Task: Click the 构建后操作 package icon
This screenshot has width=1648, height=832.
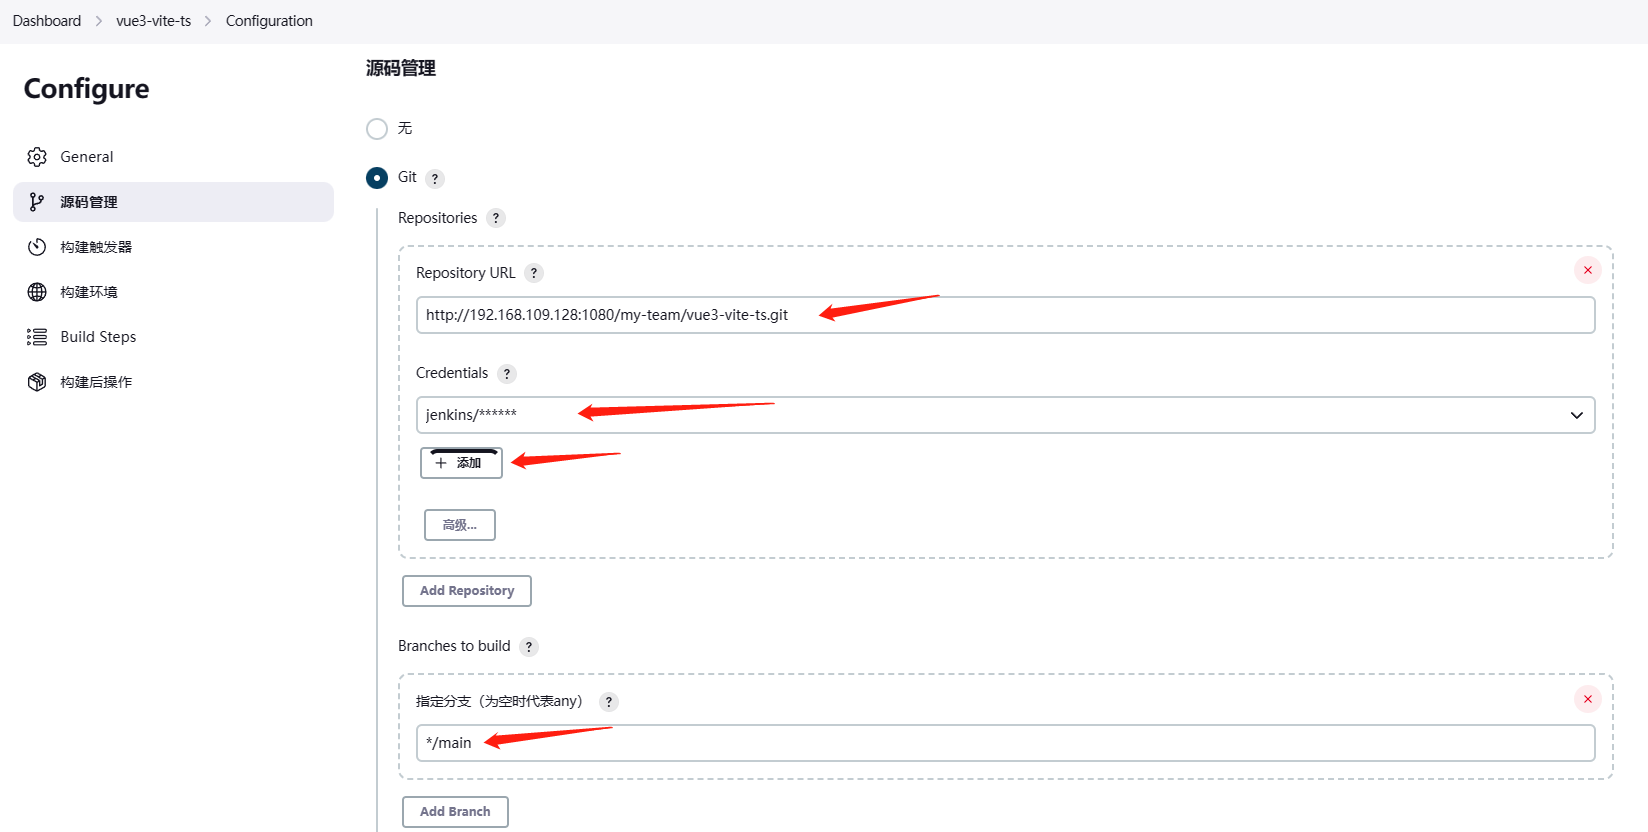Action: [x=37, y=382]
